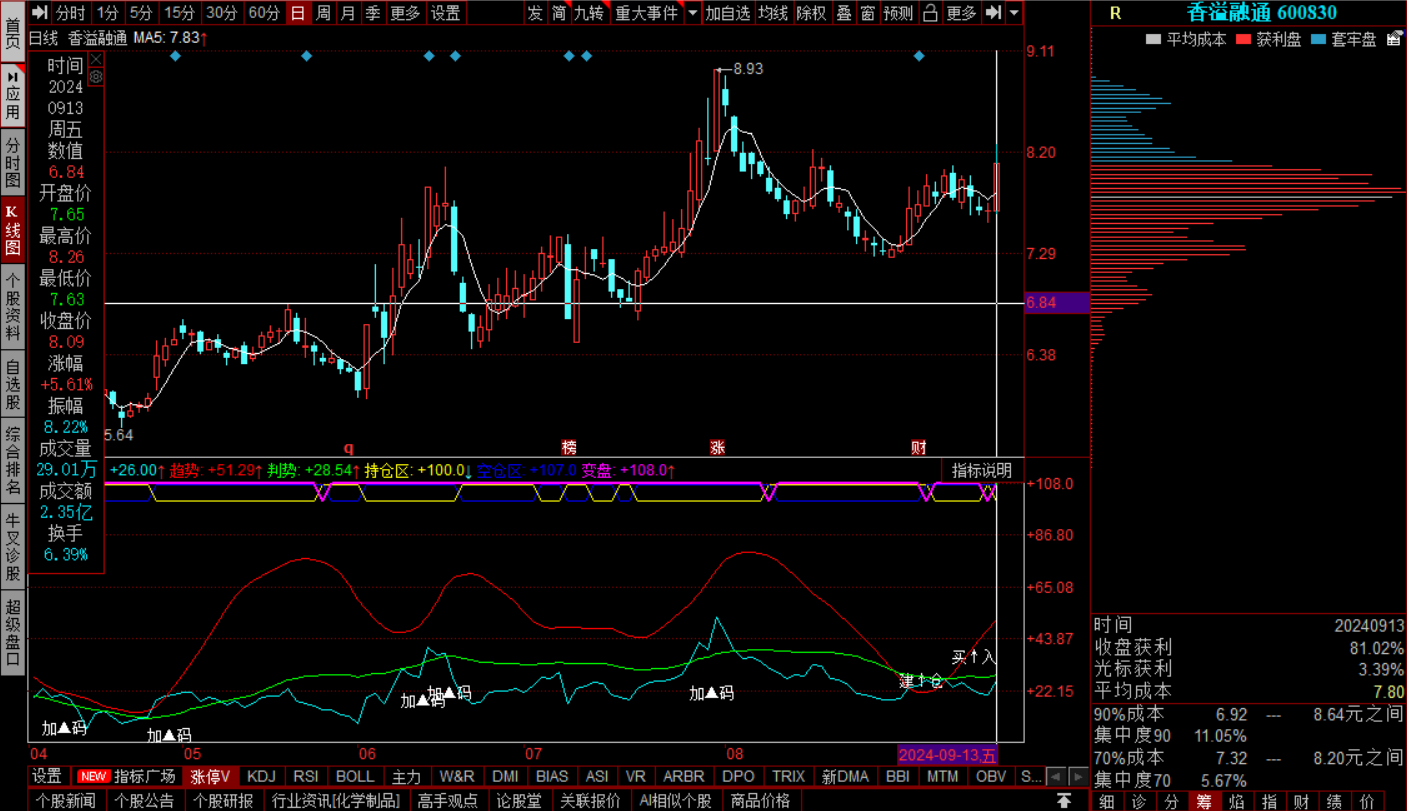Viewport: 1407px width, 811px height.
Task: Open 行业资讯[化学制品] bottom tab
Action: (336, 800)
